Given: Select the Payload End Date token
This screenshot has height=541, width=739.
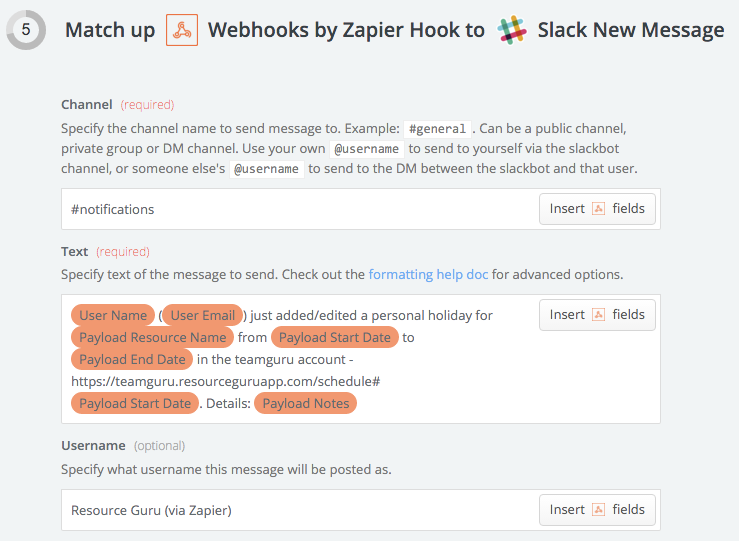Looking at the screenshot, I should (132, 359).
